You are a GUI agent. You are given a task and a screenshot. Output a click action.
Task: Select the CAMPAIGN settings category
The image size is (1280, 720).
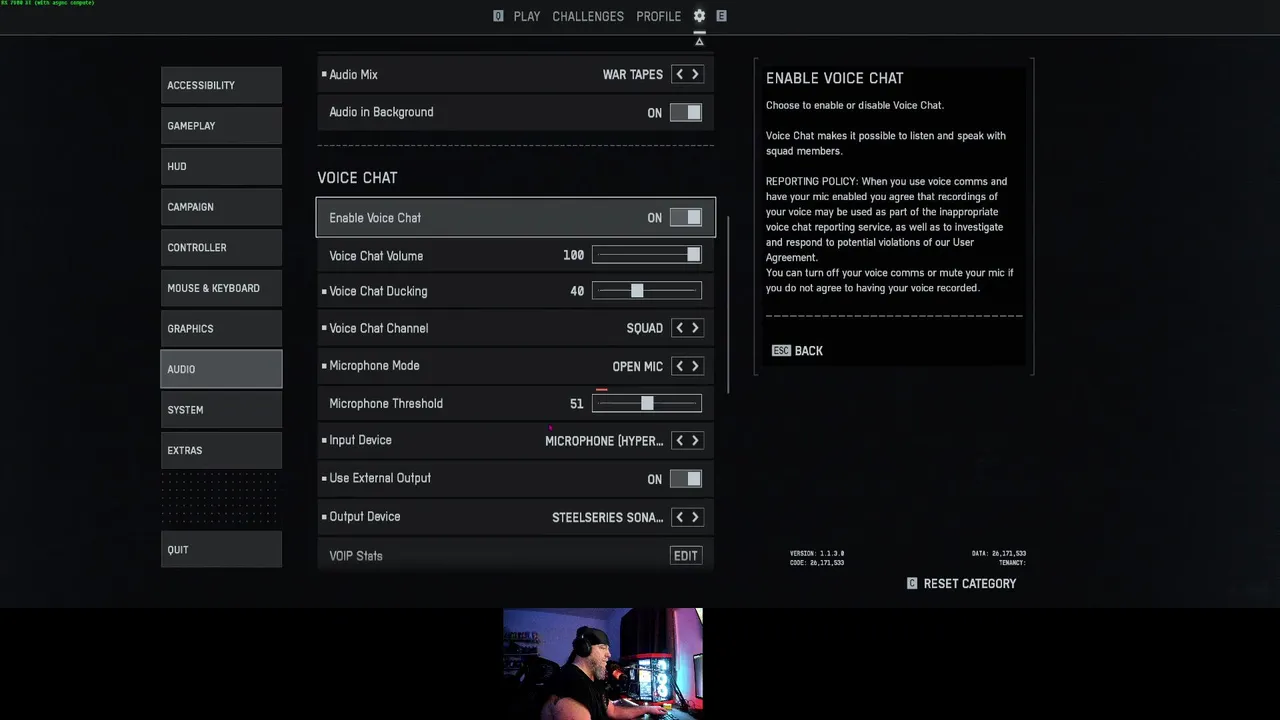pyautogui.click(x=221, y=207)
